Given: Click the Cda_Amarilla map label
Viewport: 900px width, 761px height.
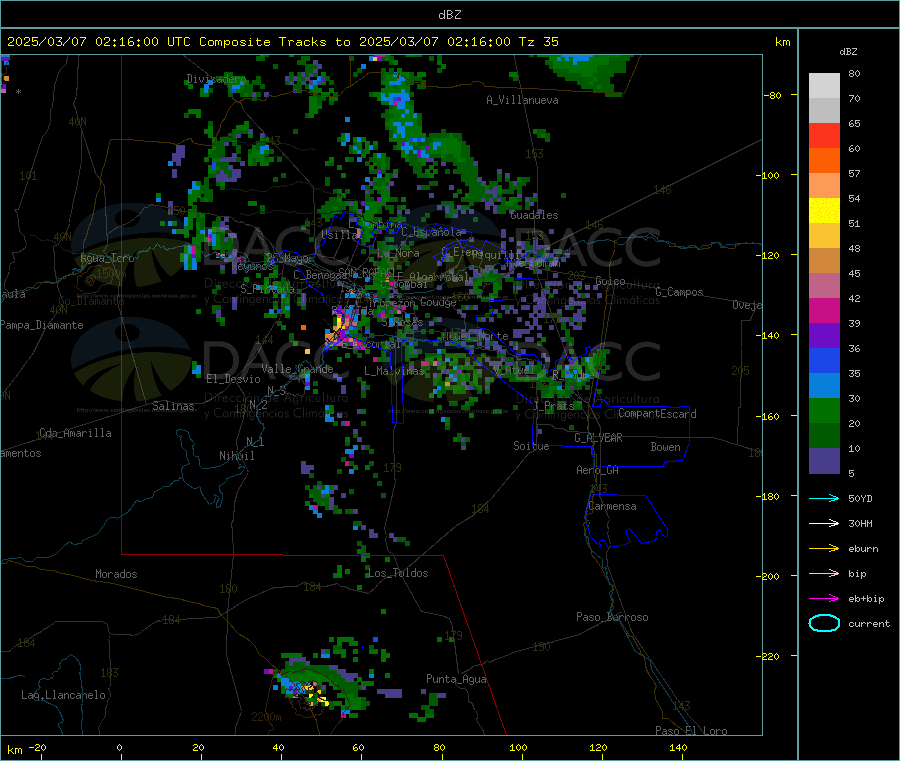Looking at the screenshot, I should (75, 433).
